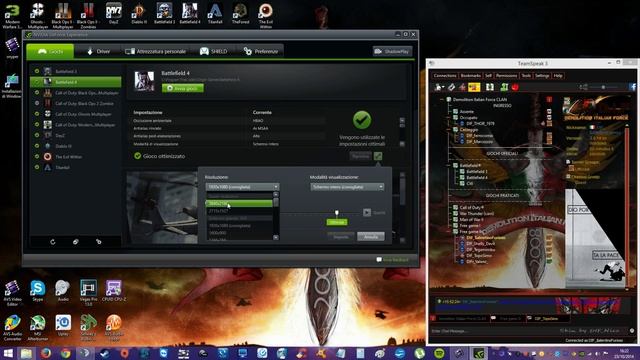The height and width of the screenshot is (360, 640).
Task: Click the green launch game button
Action: pos(182,88)
